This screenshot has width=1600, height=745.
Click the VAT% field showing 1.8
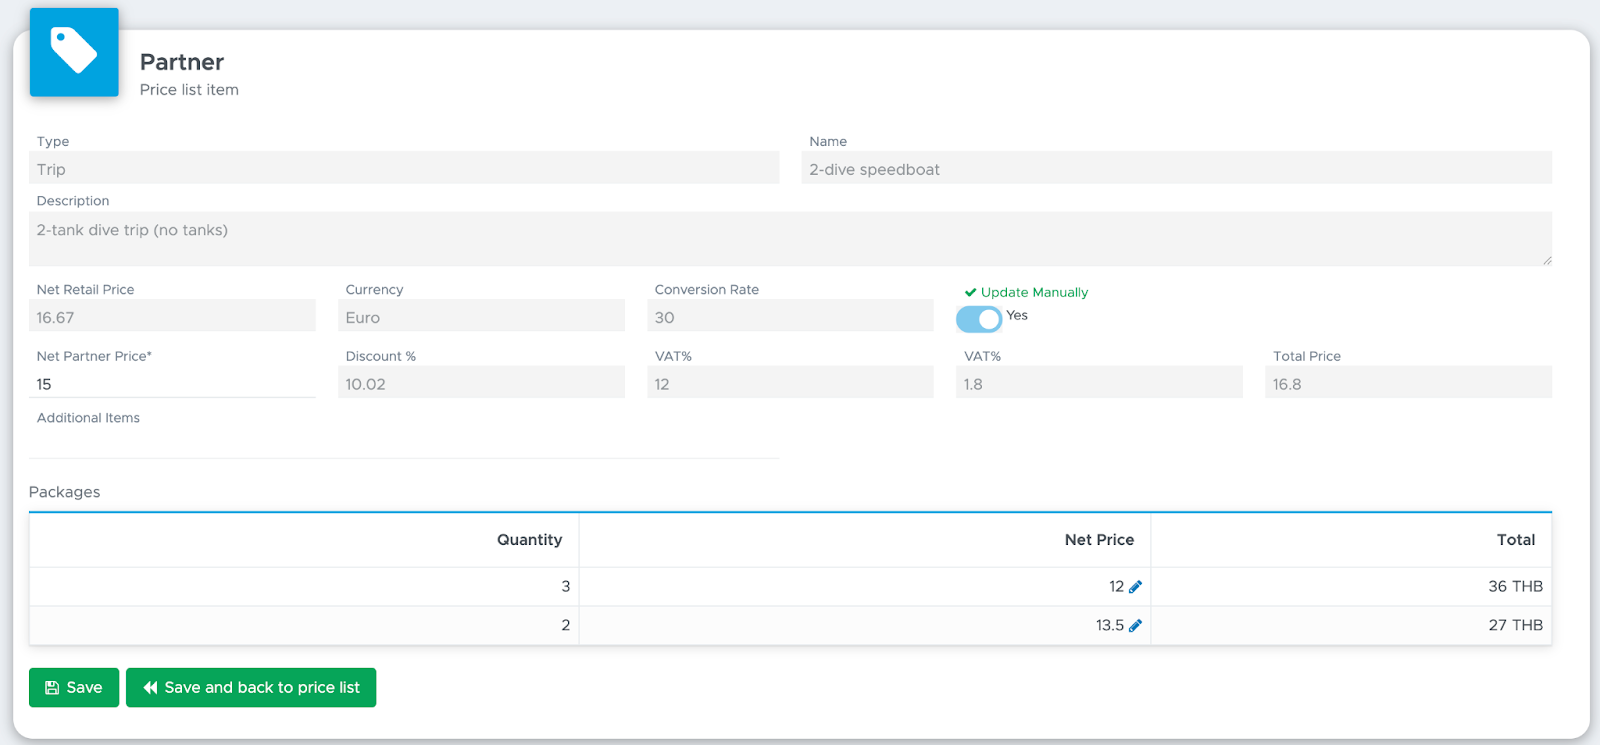[1099, 383]
